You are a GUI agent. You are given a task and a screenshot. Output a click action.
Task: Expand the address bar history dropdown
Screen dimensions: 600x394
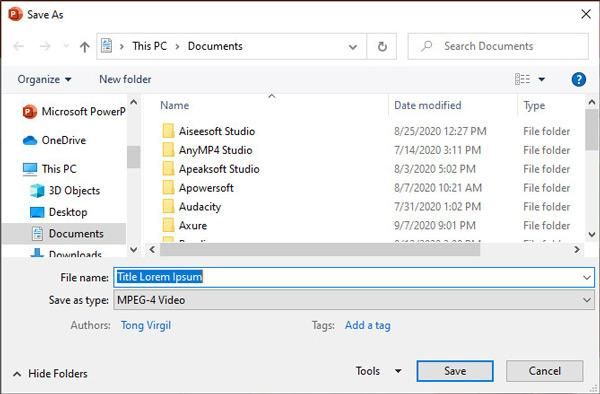click(x=352, y=47)
